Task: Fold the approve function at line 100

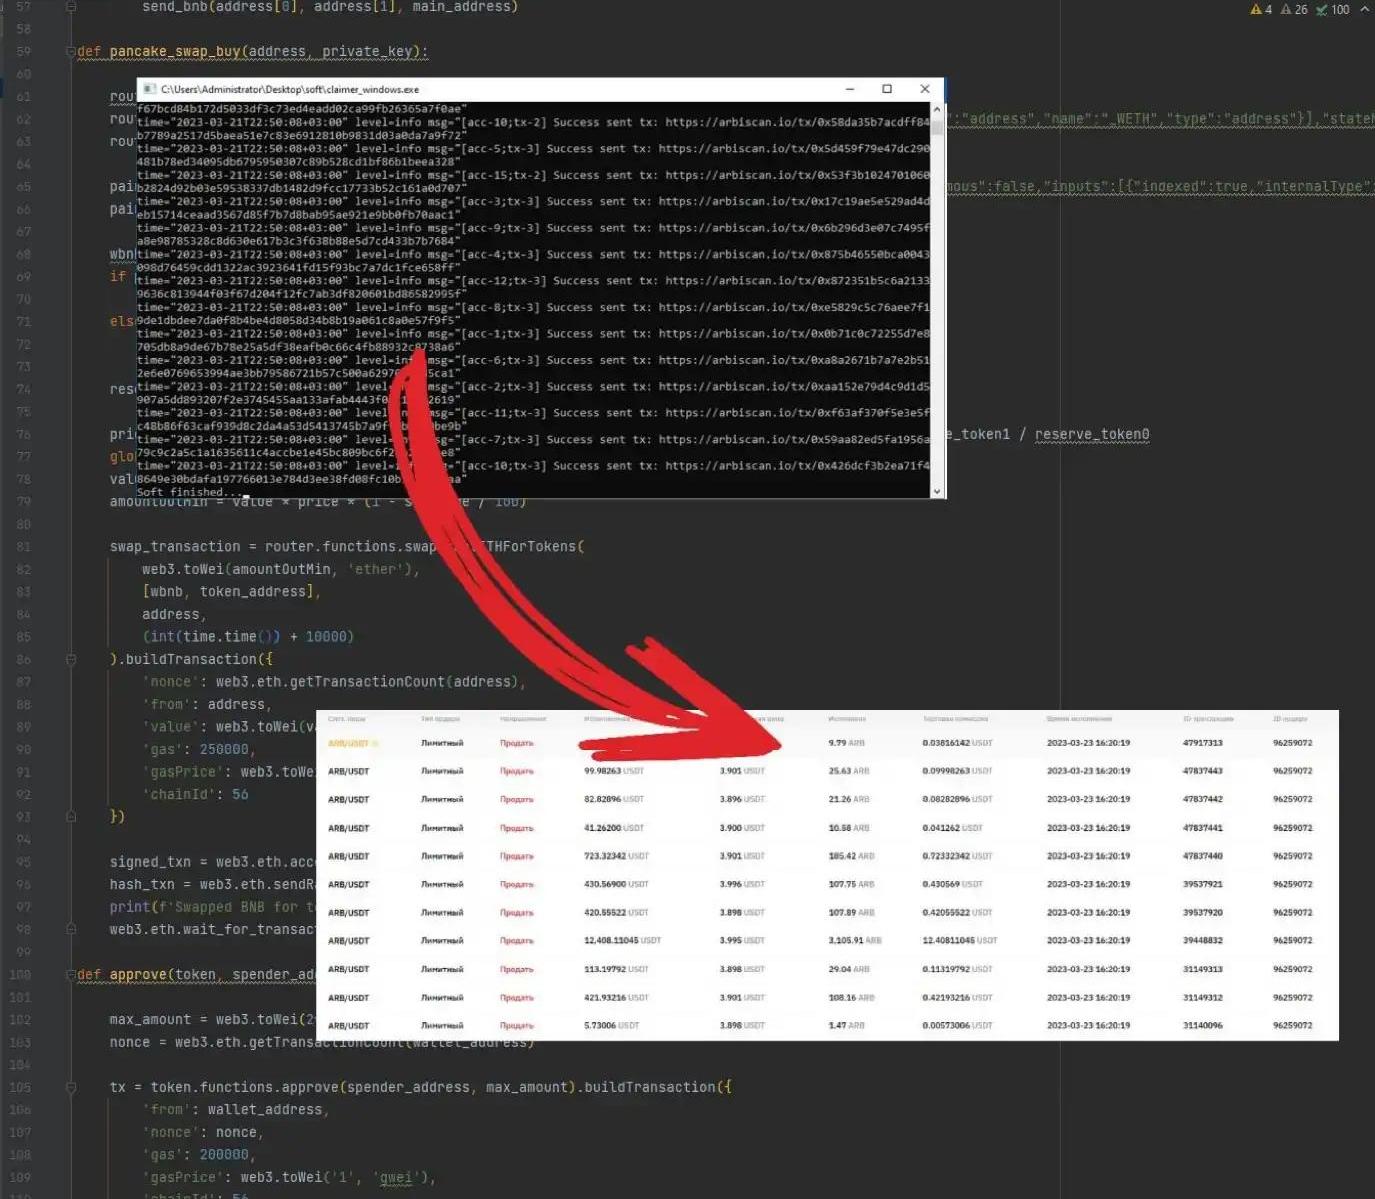Action: (71, 975)
